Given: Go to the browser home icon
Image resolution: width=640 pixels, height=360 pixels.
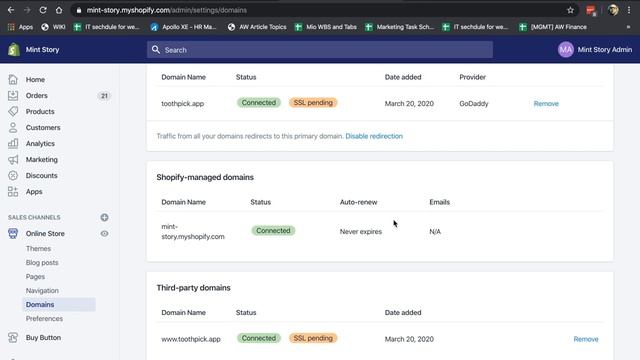Looking at the screenshot, I should click(59, 10).
